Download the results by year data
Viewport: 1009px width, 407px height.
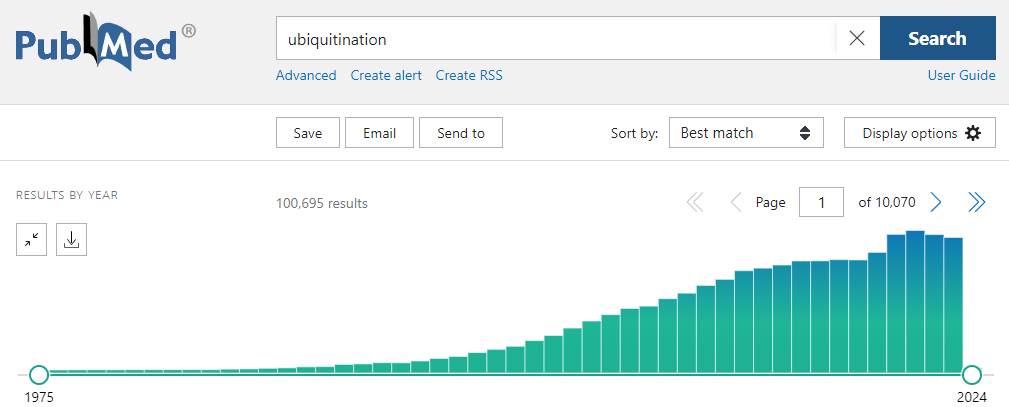[x=71, y=240]
